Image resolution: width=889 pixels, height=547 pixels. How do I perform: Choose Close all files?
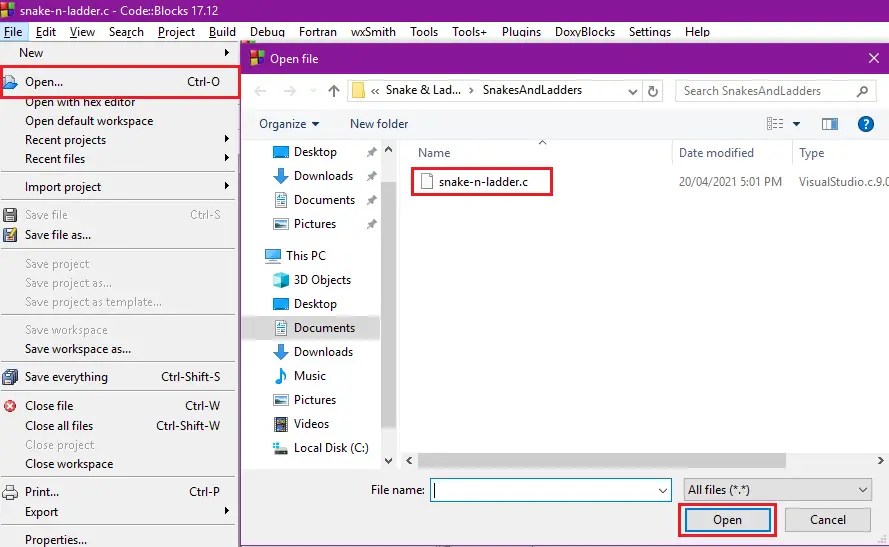point(59,426)
